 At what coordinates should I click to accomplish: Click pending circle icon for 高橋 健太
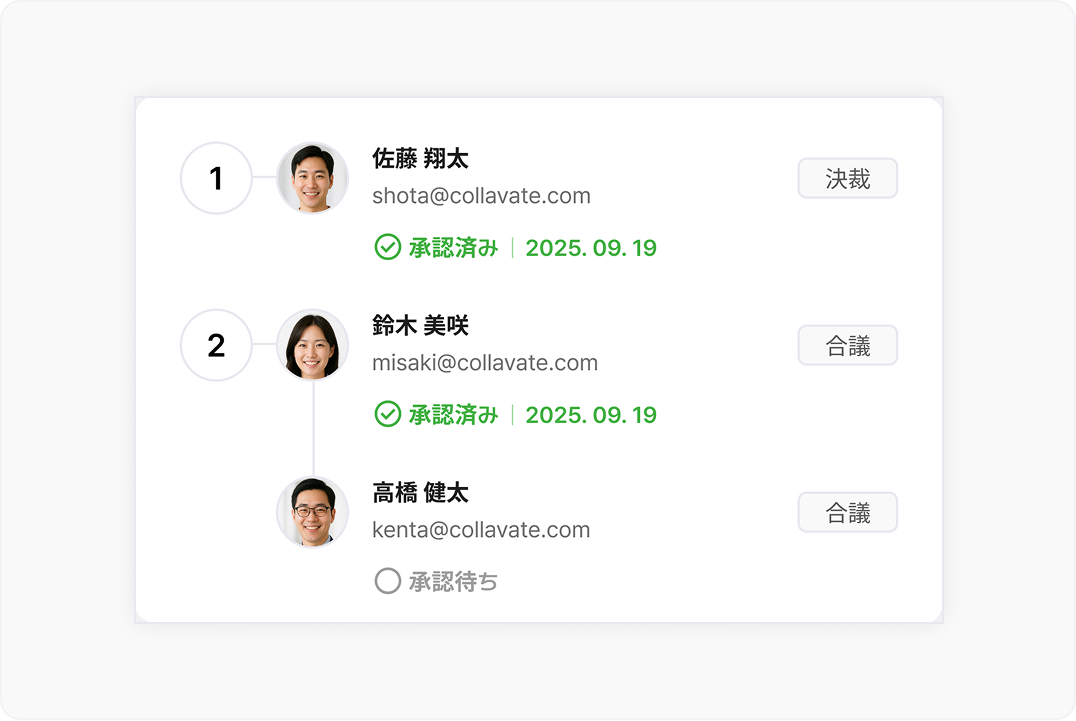coord(388,581)
